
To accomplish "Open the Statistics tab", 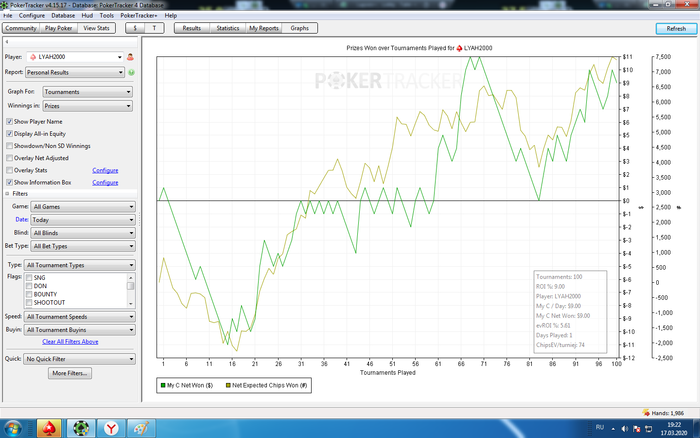I will 228,28.
